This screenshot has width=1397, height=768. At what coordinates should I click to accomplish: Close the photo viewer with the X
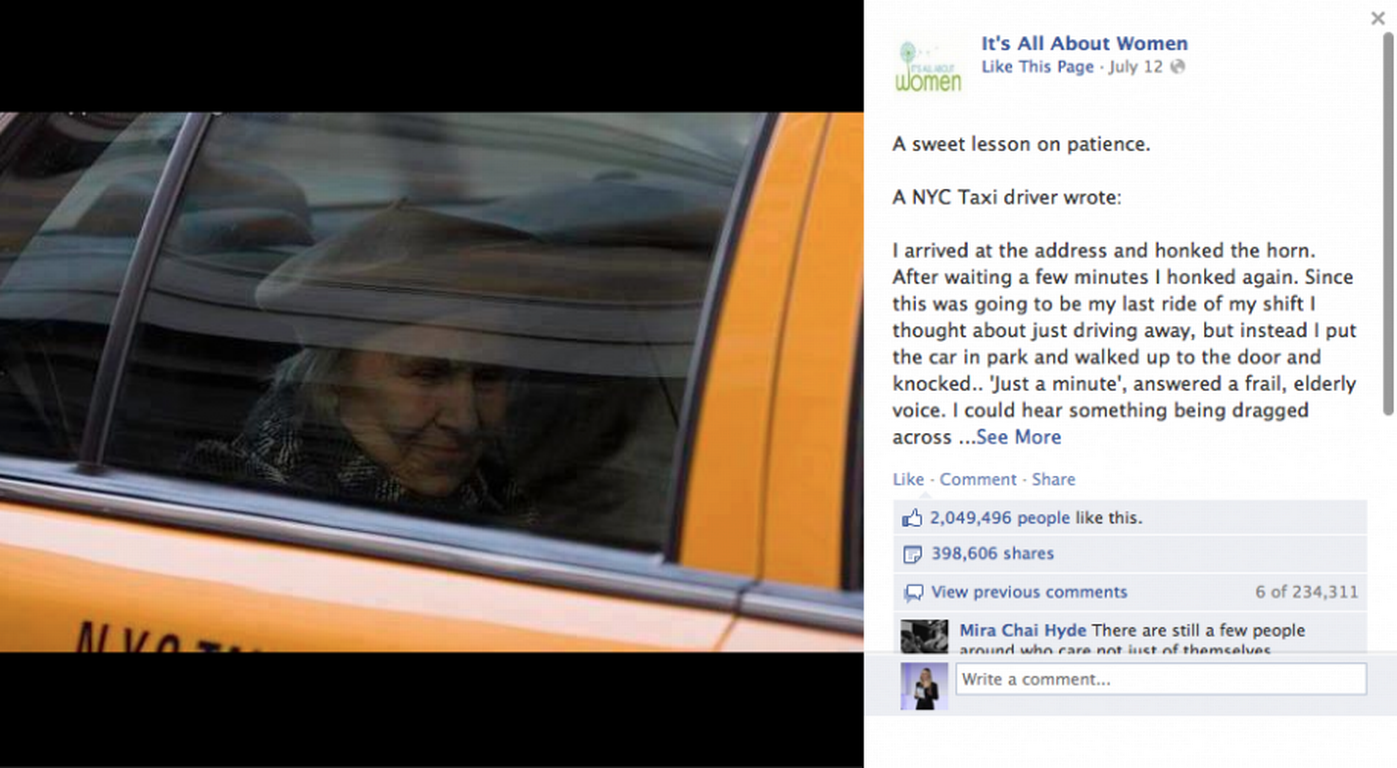1378,18
